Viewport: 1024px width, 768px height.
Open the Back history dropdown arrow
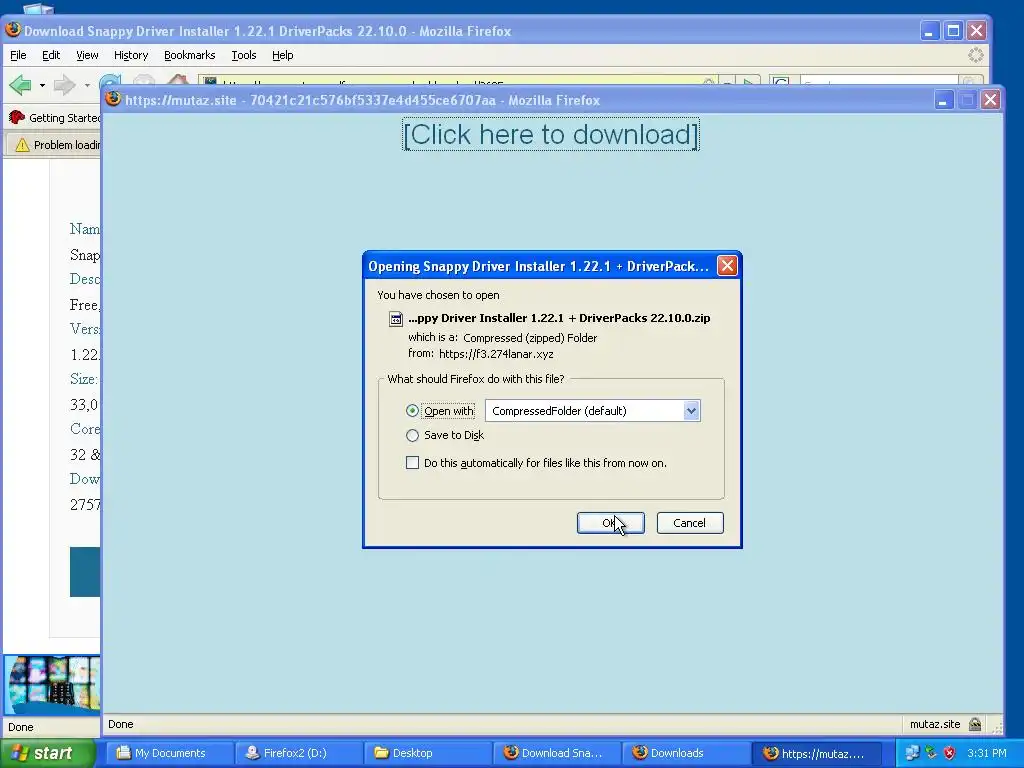(42, 85)
